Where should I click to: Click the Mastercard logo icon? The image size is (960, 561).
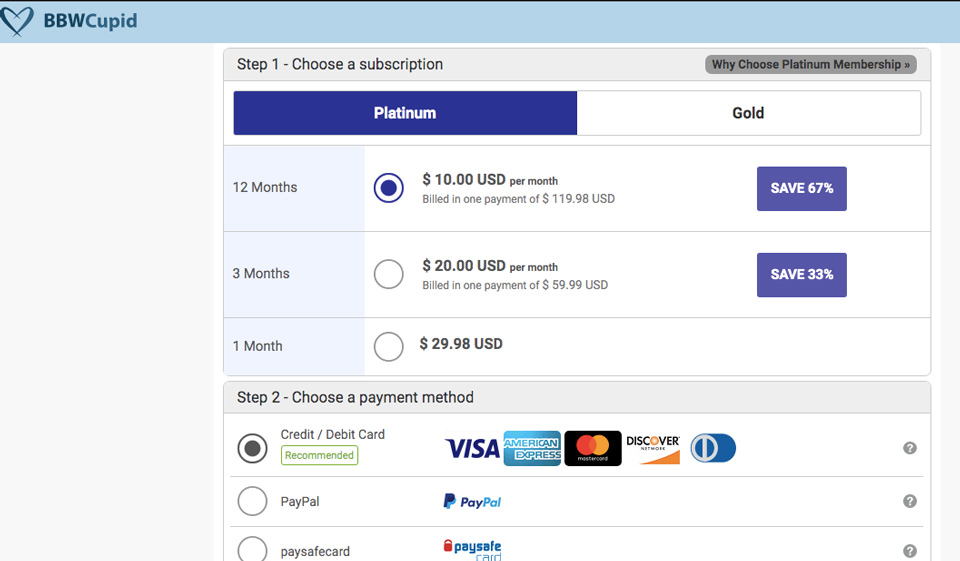pyautogui.click(x=593, y=448)
